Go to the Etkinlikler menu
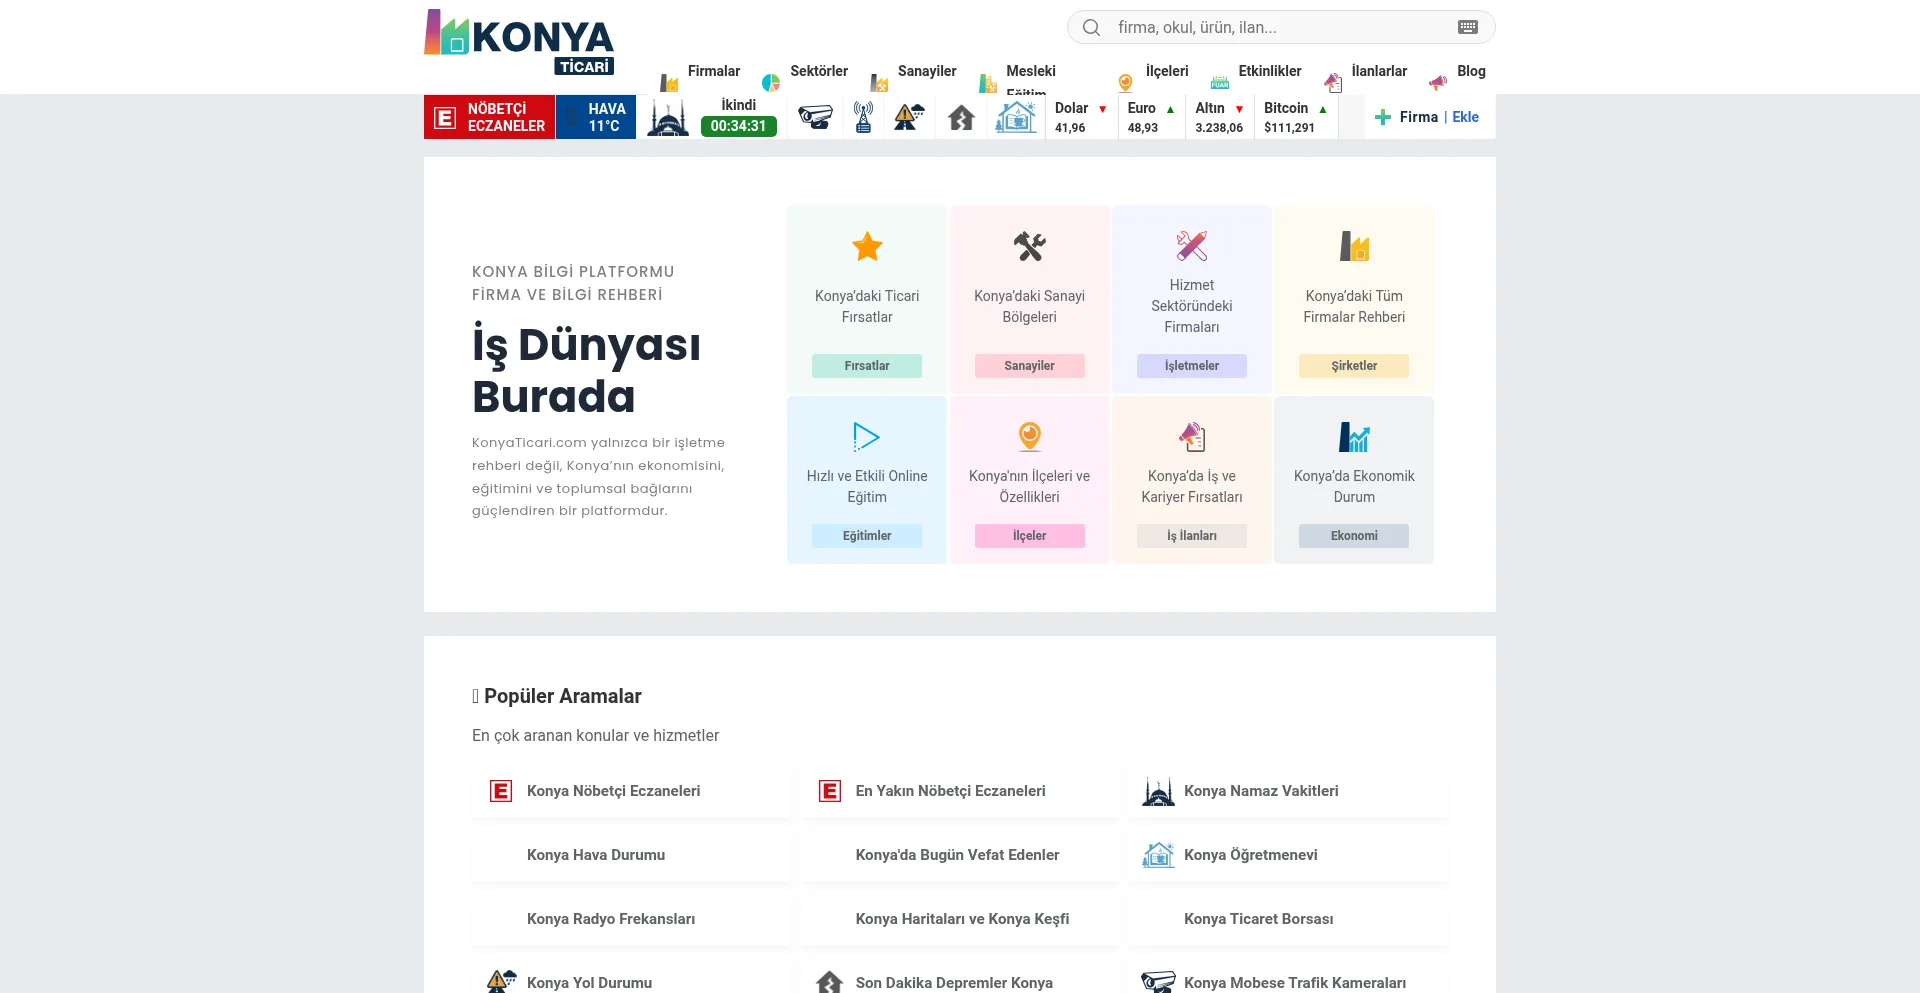Viewport: 1920px width, 993px height. pos(1269,71)
